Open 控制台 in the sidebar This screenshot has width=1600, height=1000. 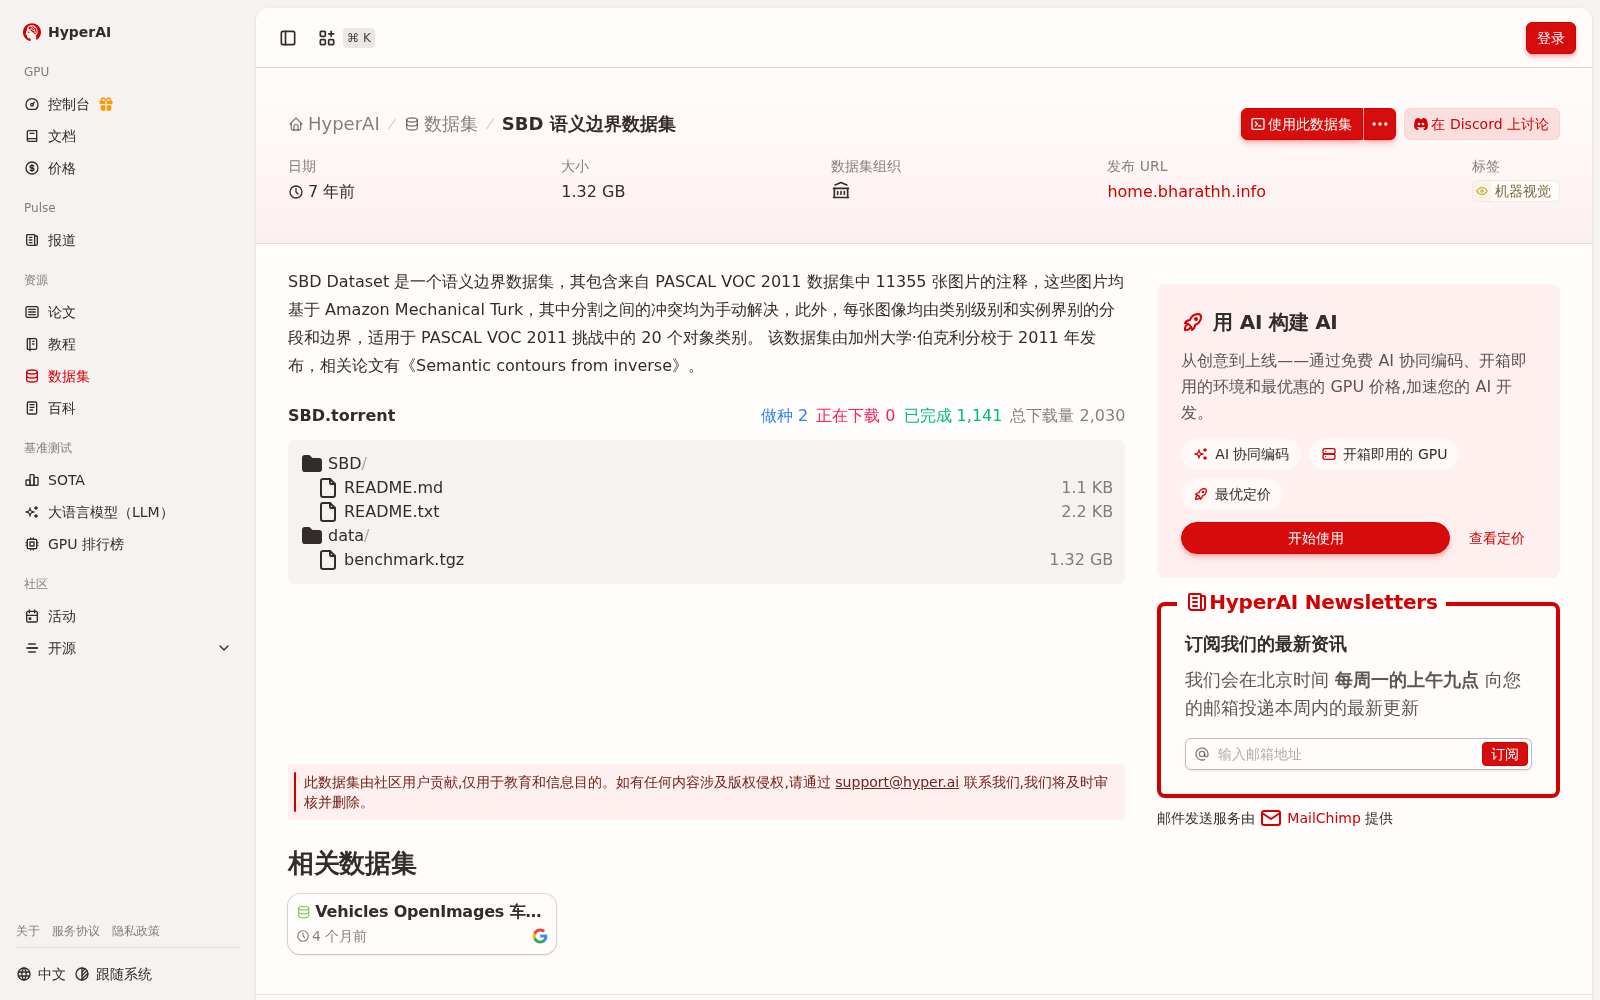pyautogui.click(x=68, y=104)
